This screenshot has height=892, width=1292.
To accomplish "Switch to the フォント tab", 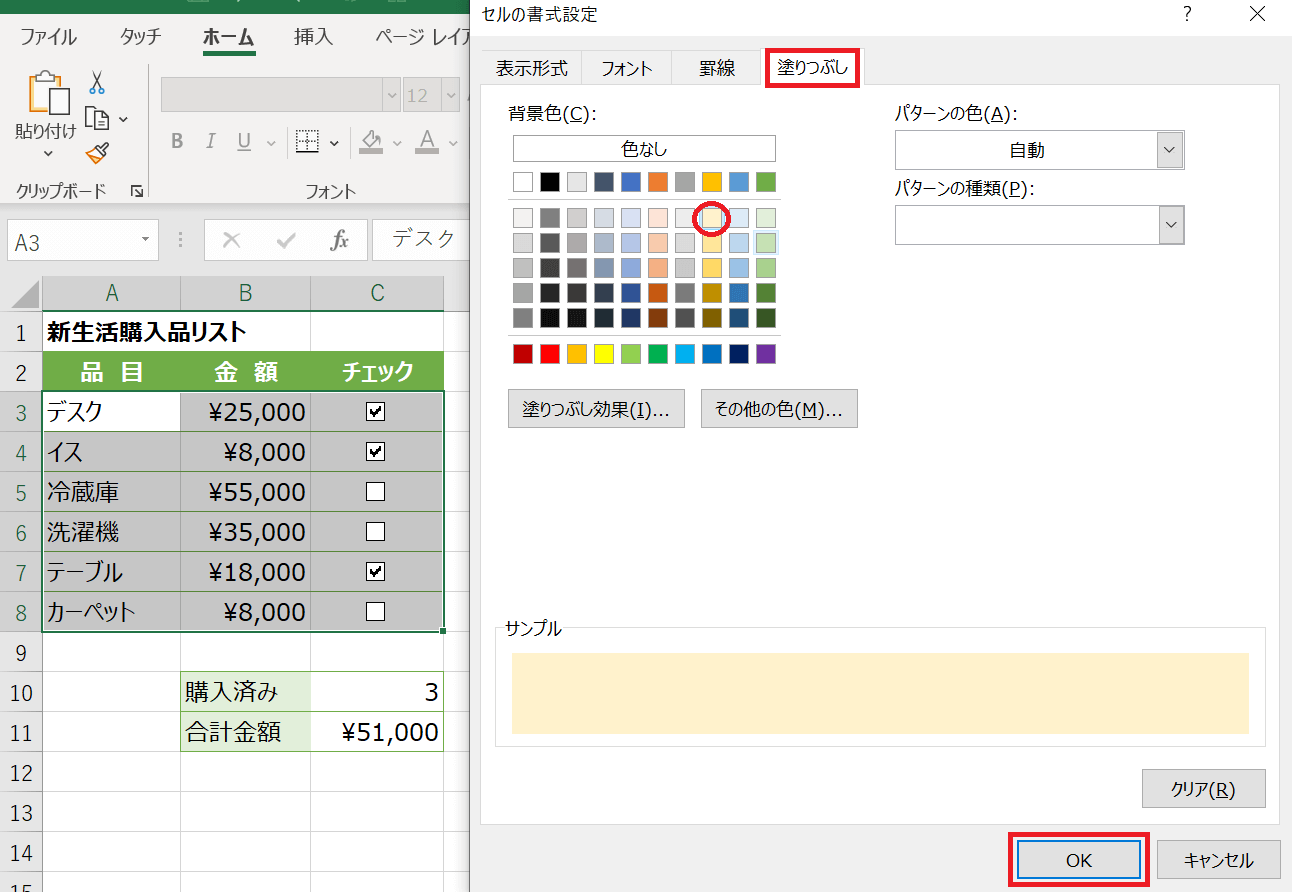I will (627, 68).
